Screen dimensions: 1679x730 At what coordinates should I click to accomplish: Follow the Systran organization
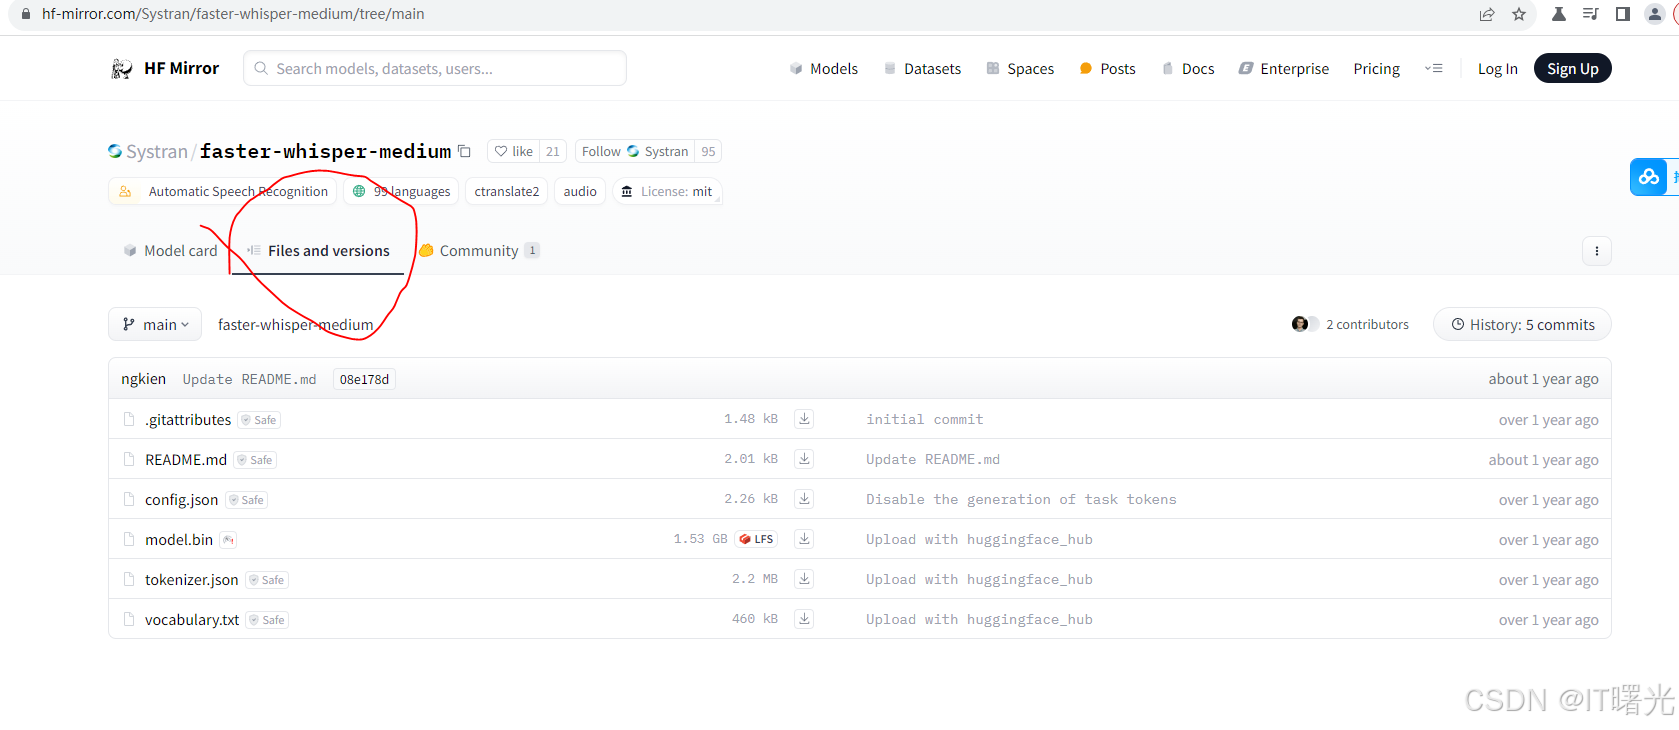[634, 151]
